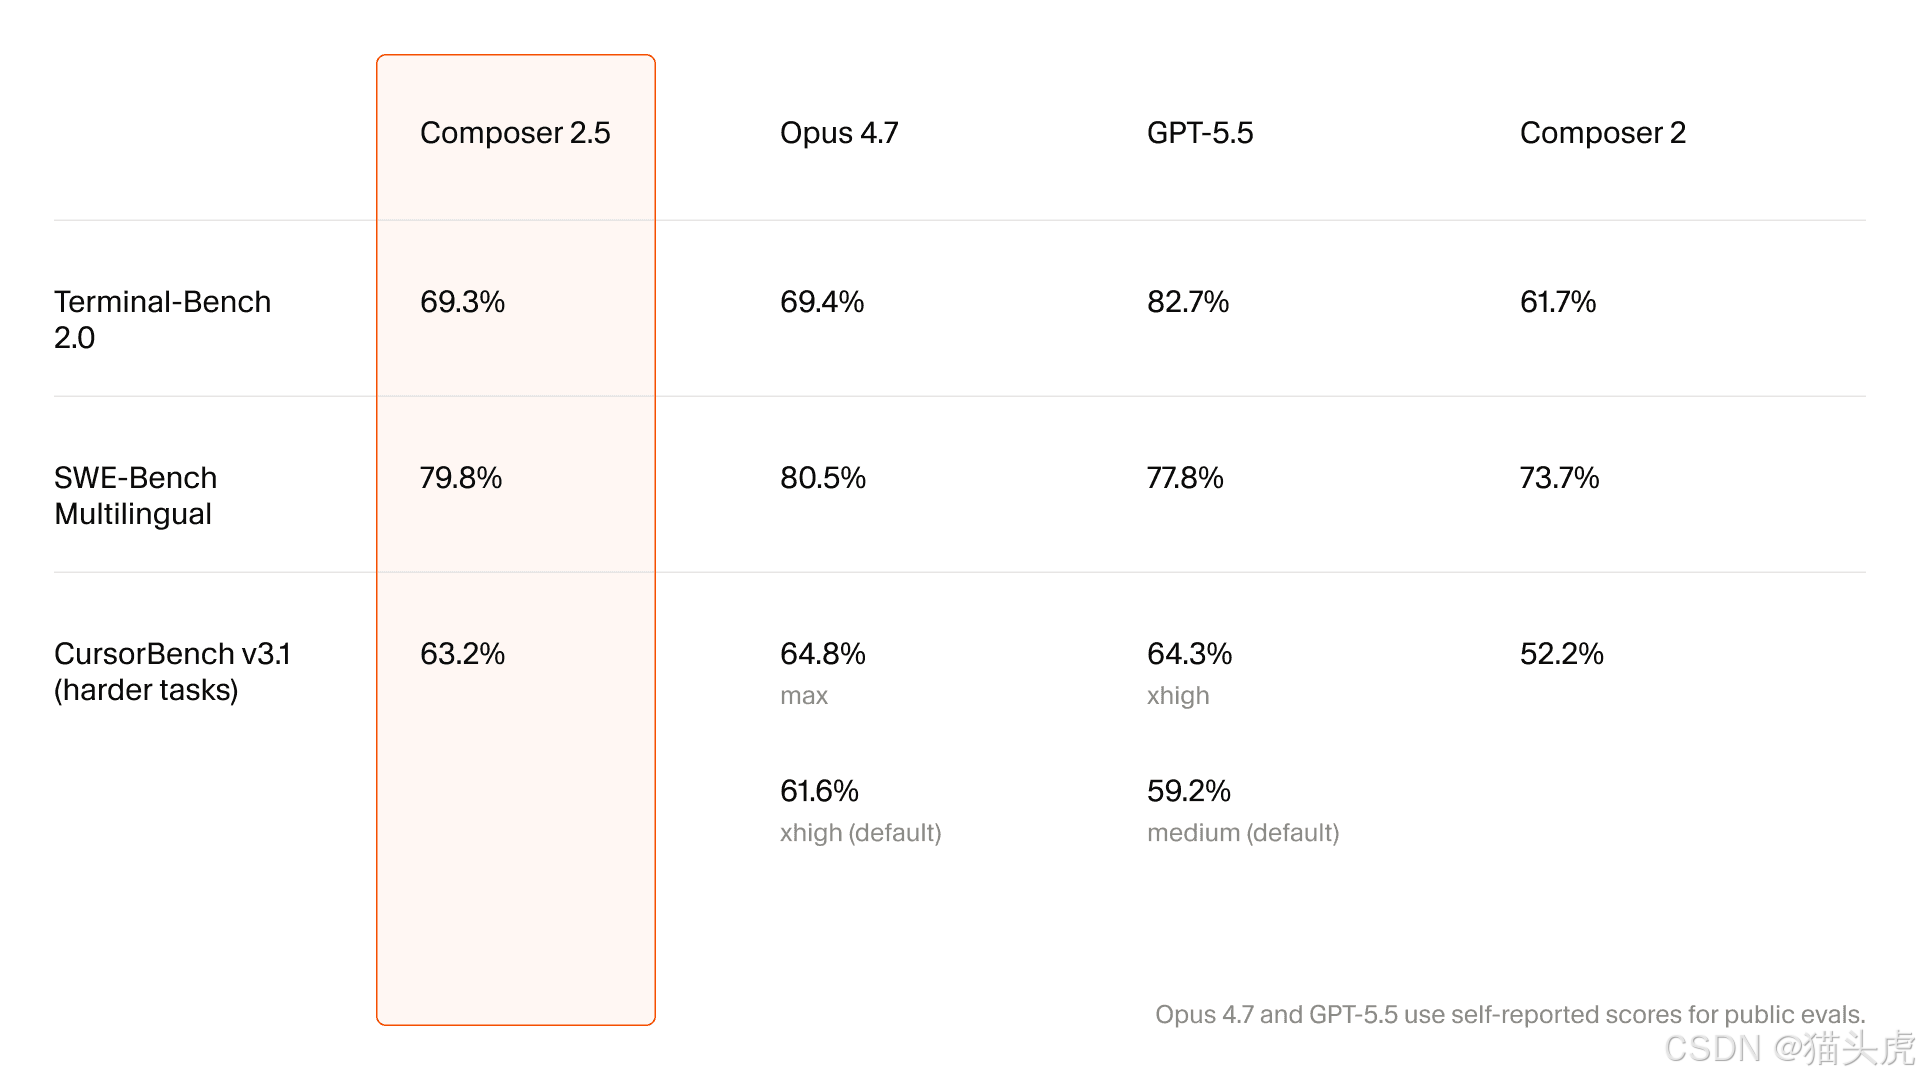This screenshot has height=1080, width=1920.
Task: Click the GPT-5.5 column header
Action: (1200, 133)
